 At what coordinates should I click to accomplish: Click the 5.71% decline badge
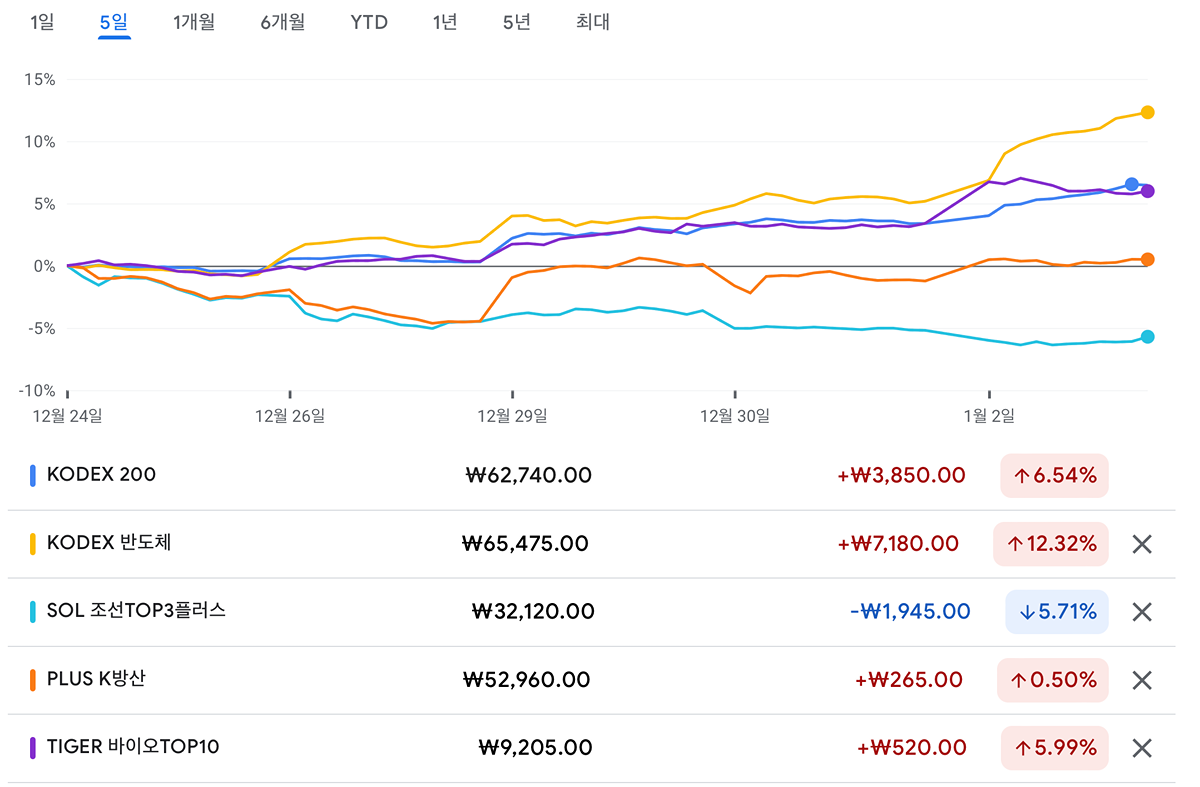(x=1056, y=612)
